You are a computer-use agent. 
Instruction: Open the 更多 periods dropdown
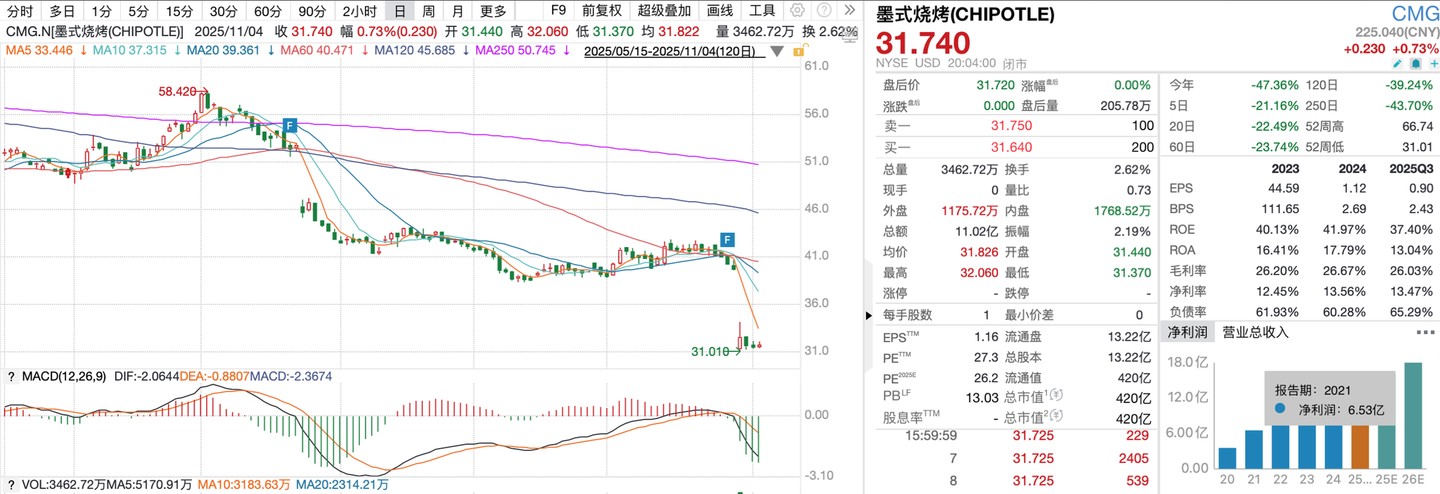[x=493, y=11]
